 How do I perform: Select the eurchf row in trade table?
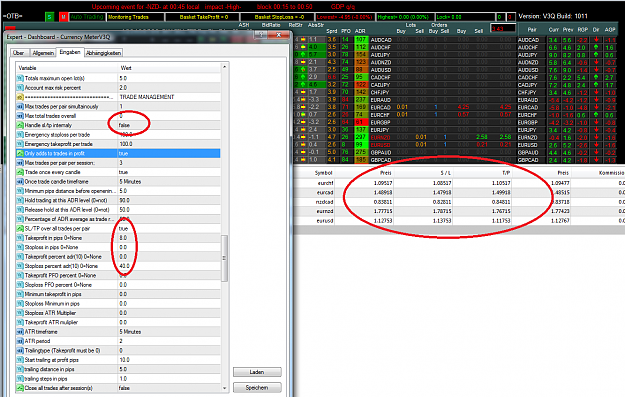(x=458, y=183)
